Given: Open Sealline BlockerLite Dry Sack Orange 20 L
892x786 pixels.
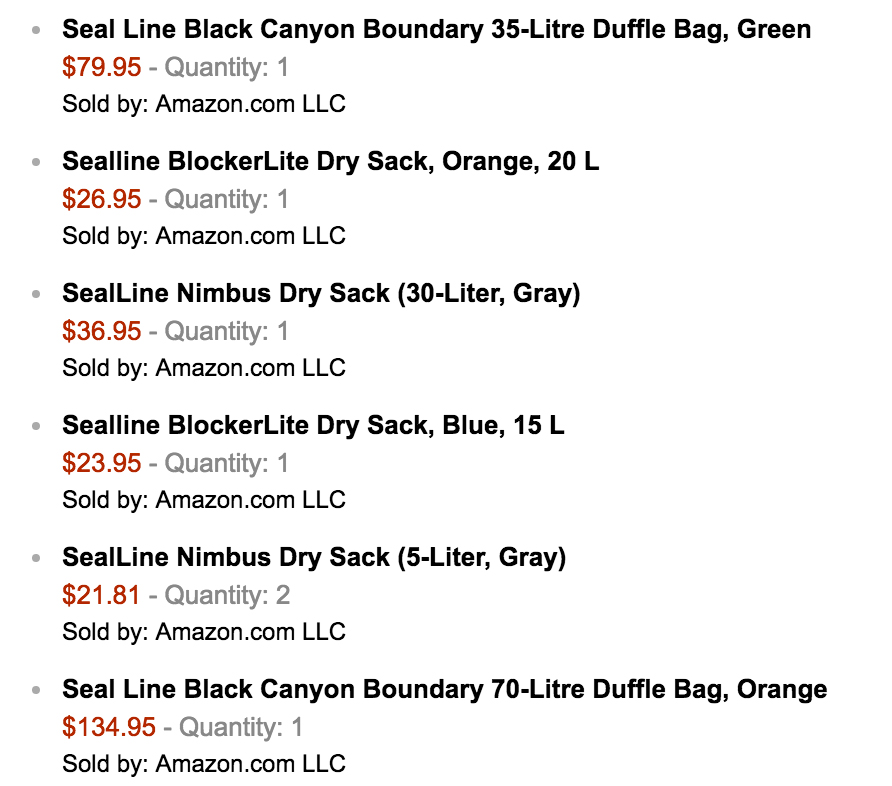Looking at the screenshot, I should click(331, 162).
